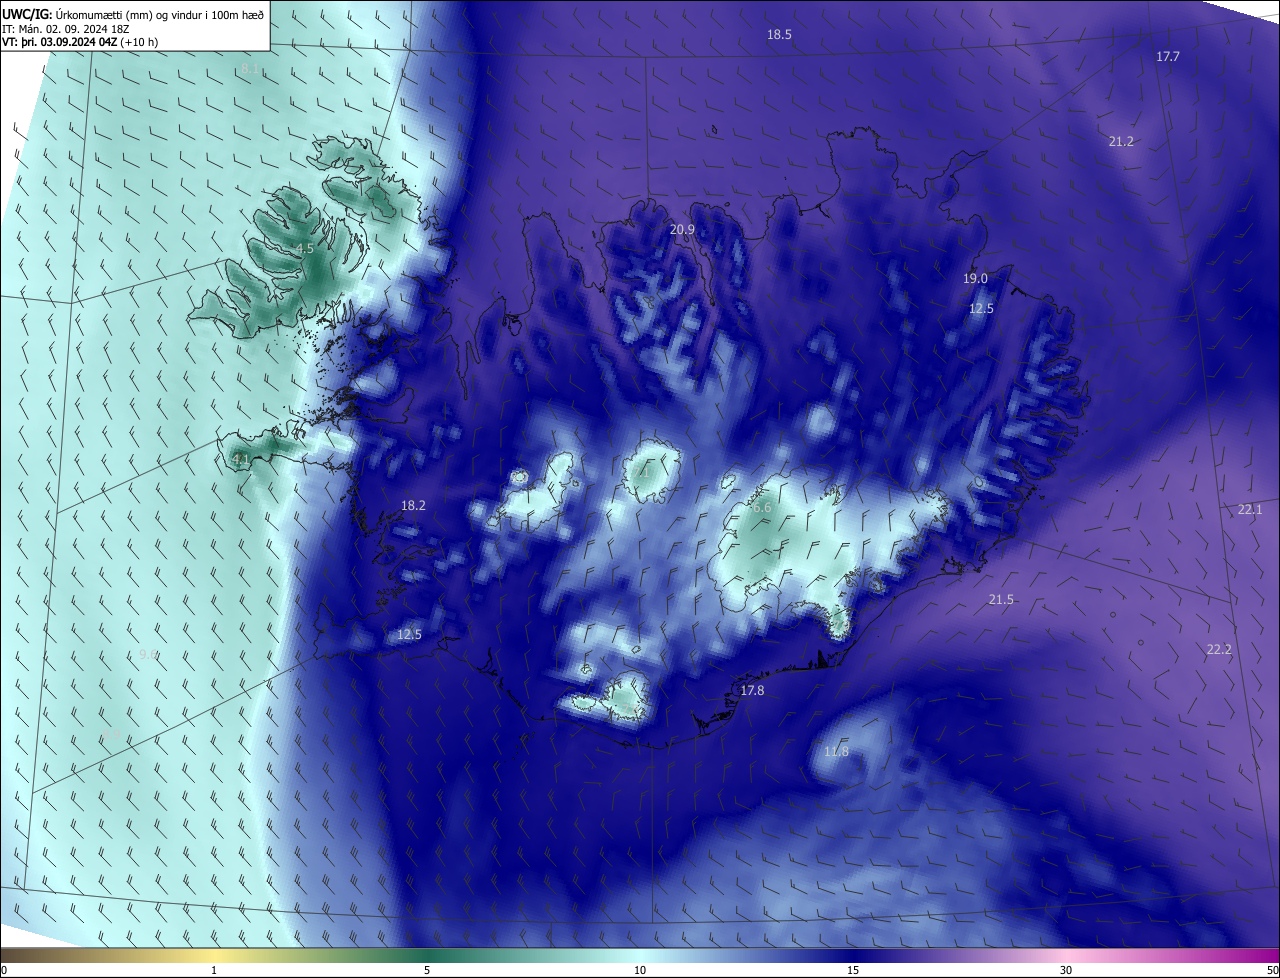1280x978 pixels.
Task: Pick the dark green color bar segment above 5
Action: click(x=427, y=955)
